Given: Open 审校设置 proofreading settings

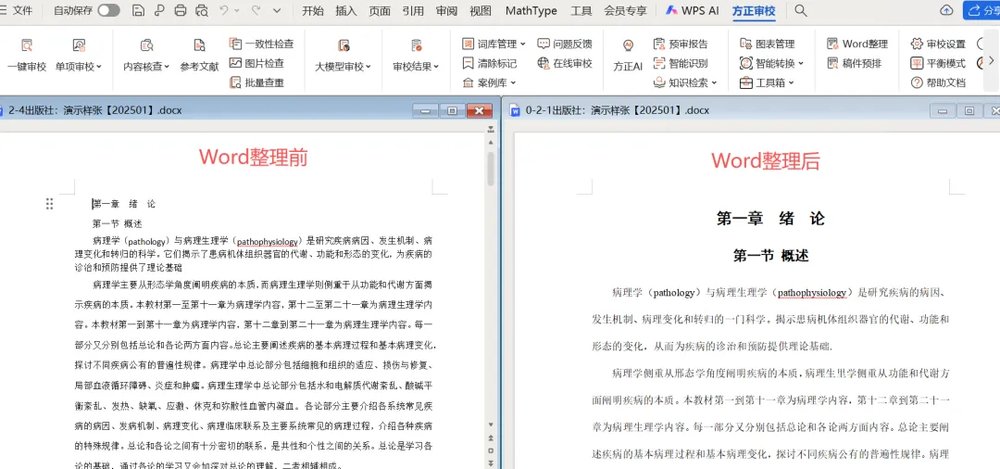Looking at the screenshot, I should tap(938, 44).
